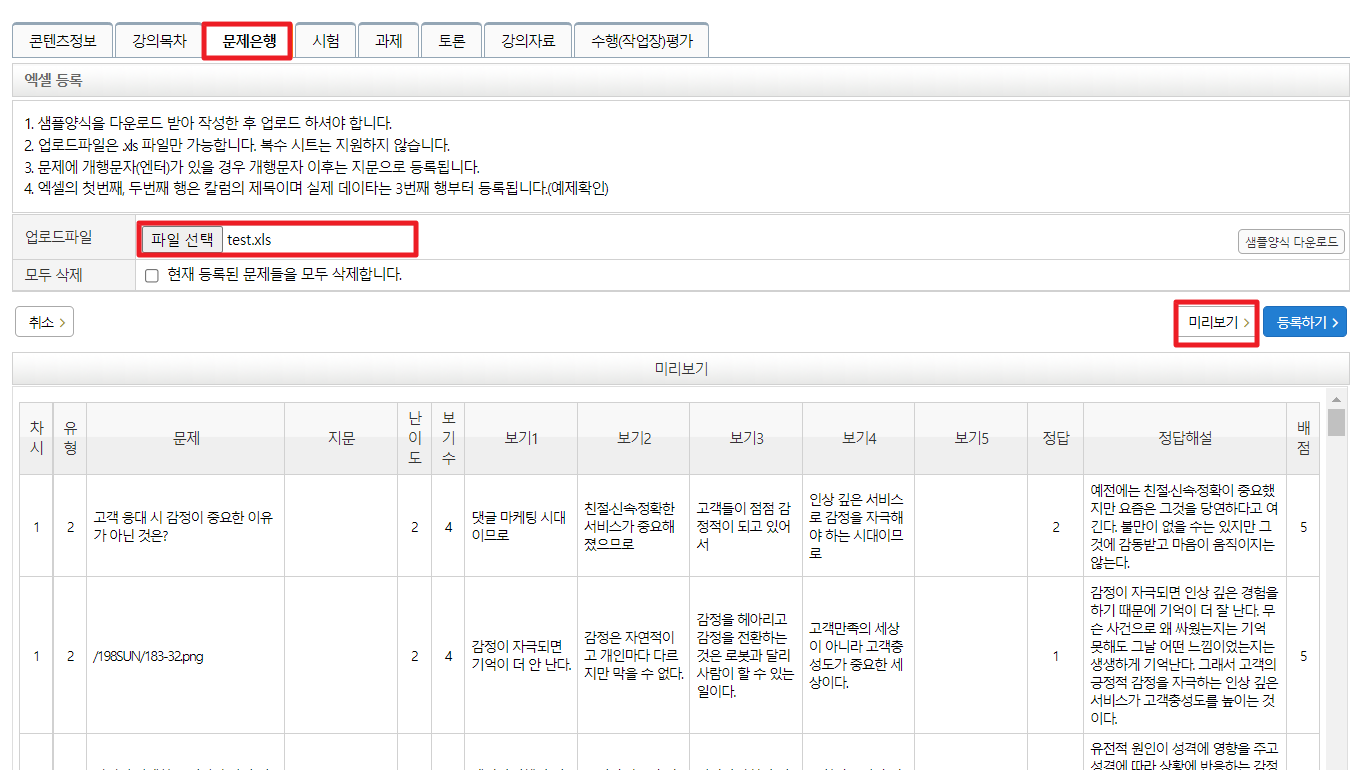Select the 문제은행 tab
Viewport: 1350px width, 770px height.
pyautogui.click(x=248, y=41)
